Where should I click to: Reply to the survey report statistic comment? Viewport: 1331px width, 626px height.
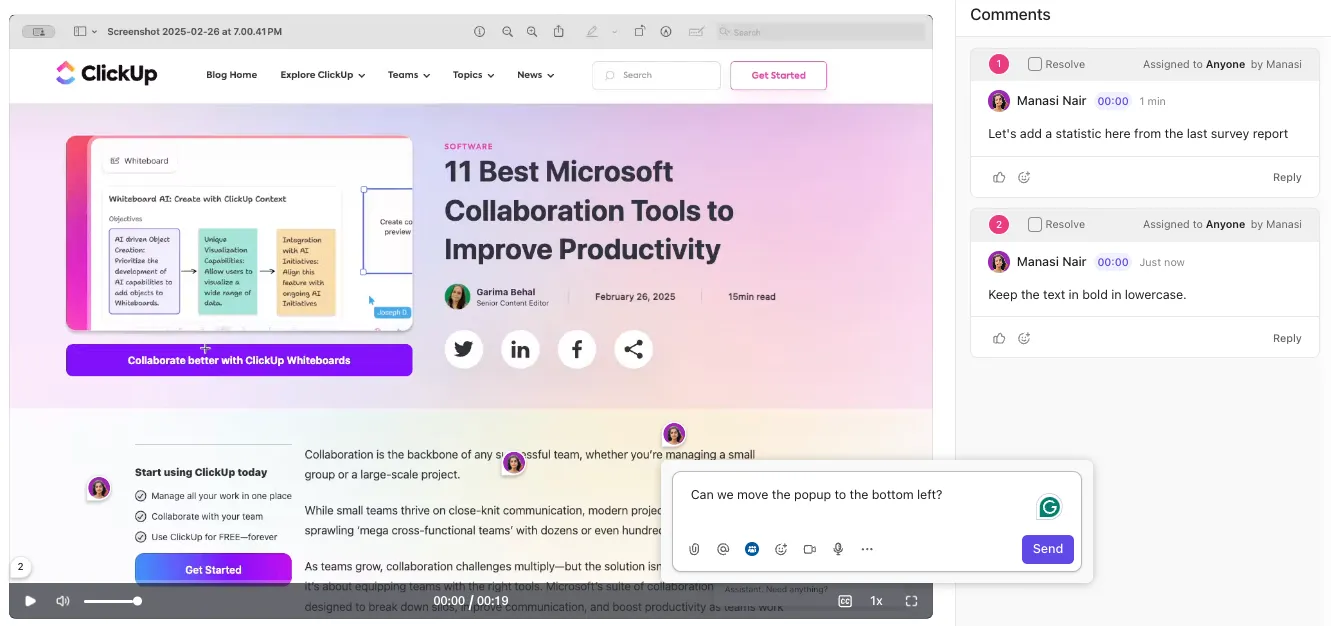1287,177
